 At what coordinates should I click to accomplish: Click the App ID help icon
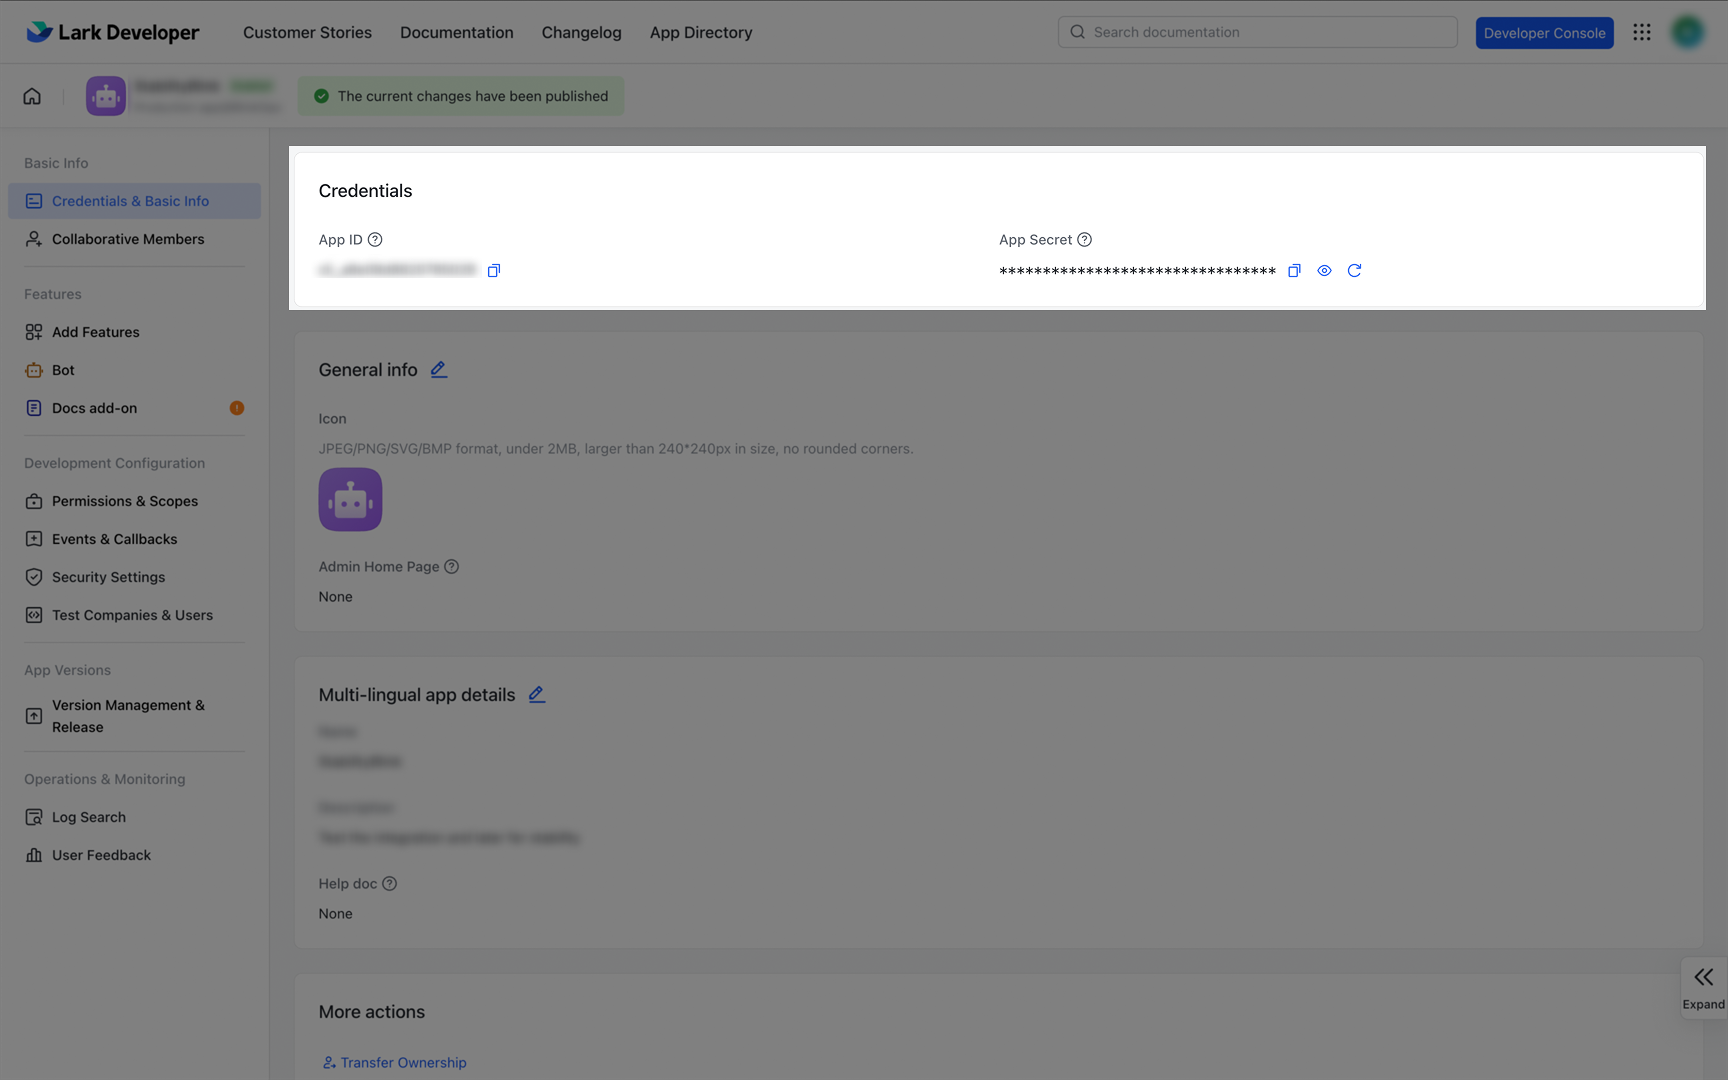(x=375, y=240)
